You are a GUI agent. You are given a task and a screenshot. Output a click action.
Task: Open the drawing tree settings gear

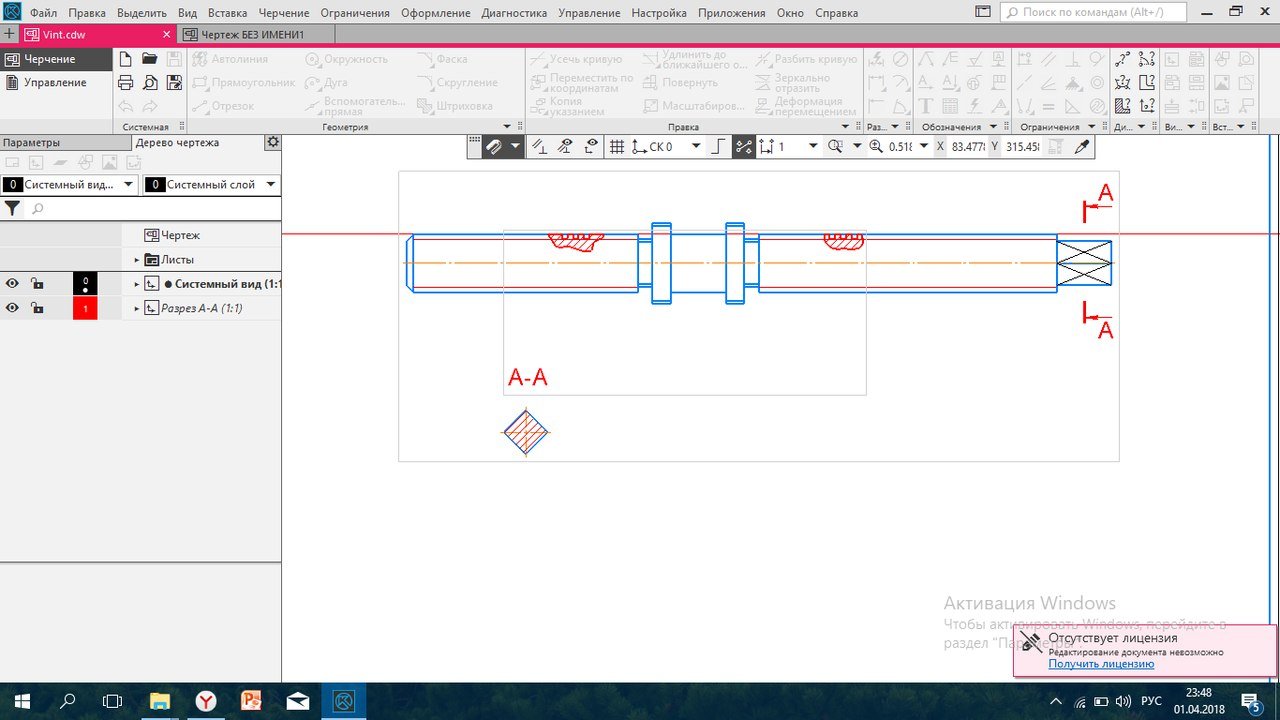272,143
